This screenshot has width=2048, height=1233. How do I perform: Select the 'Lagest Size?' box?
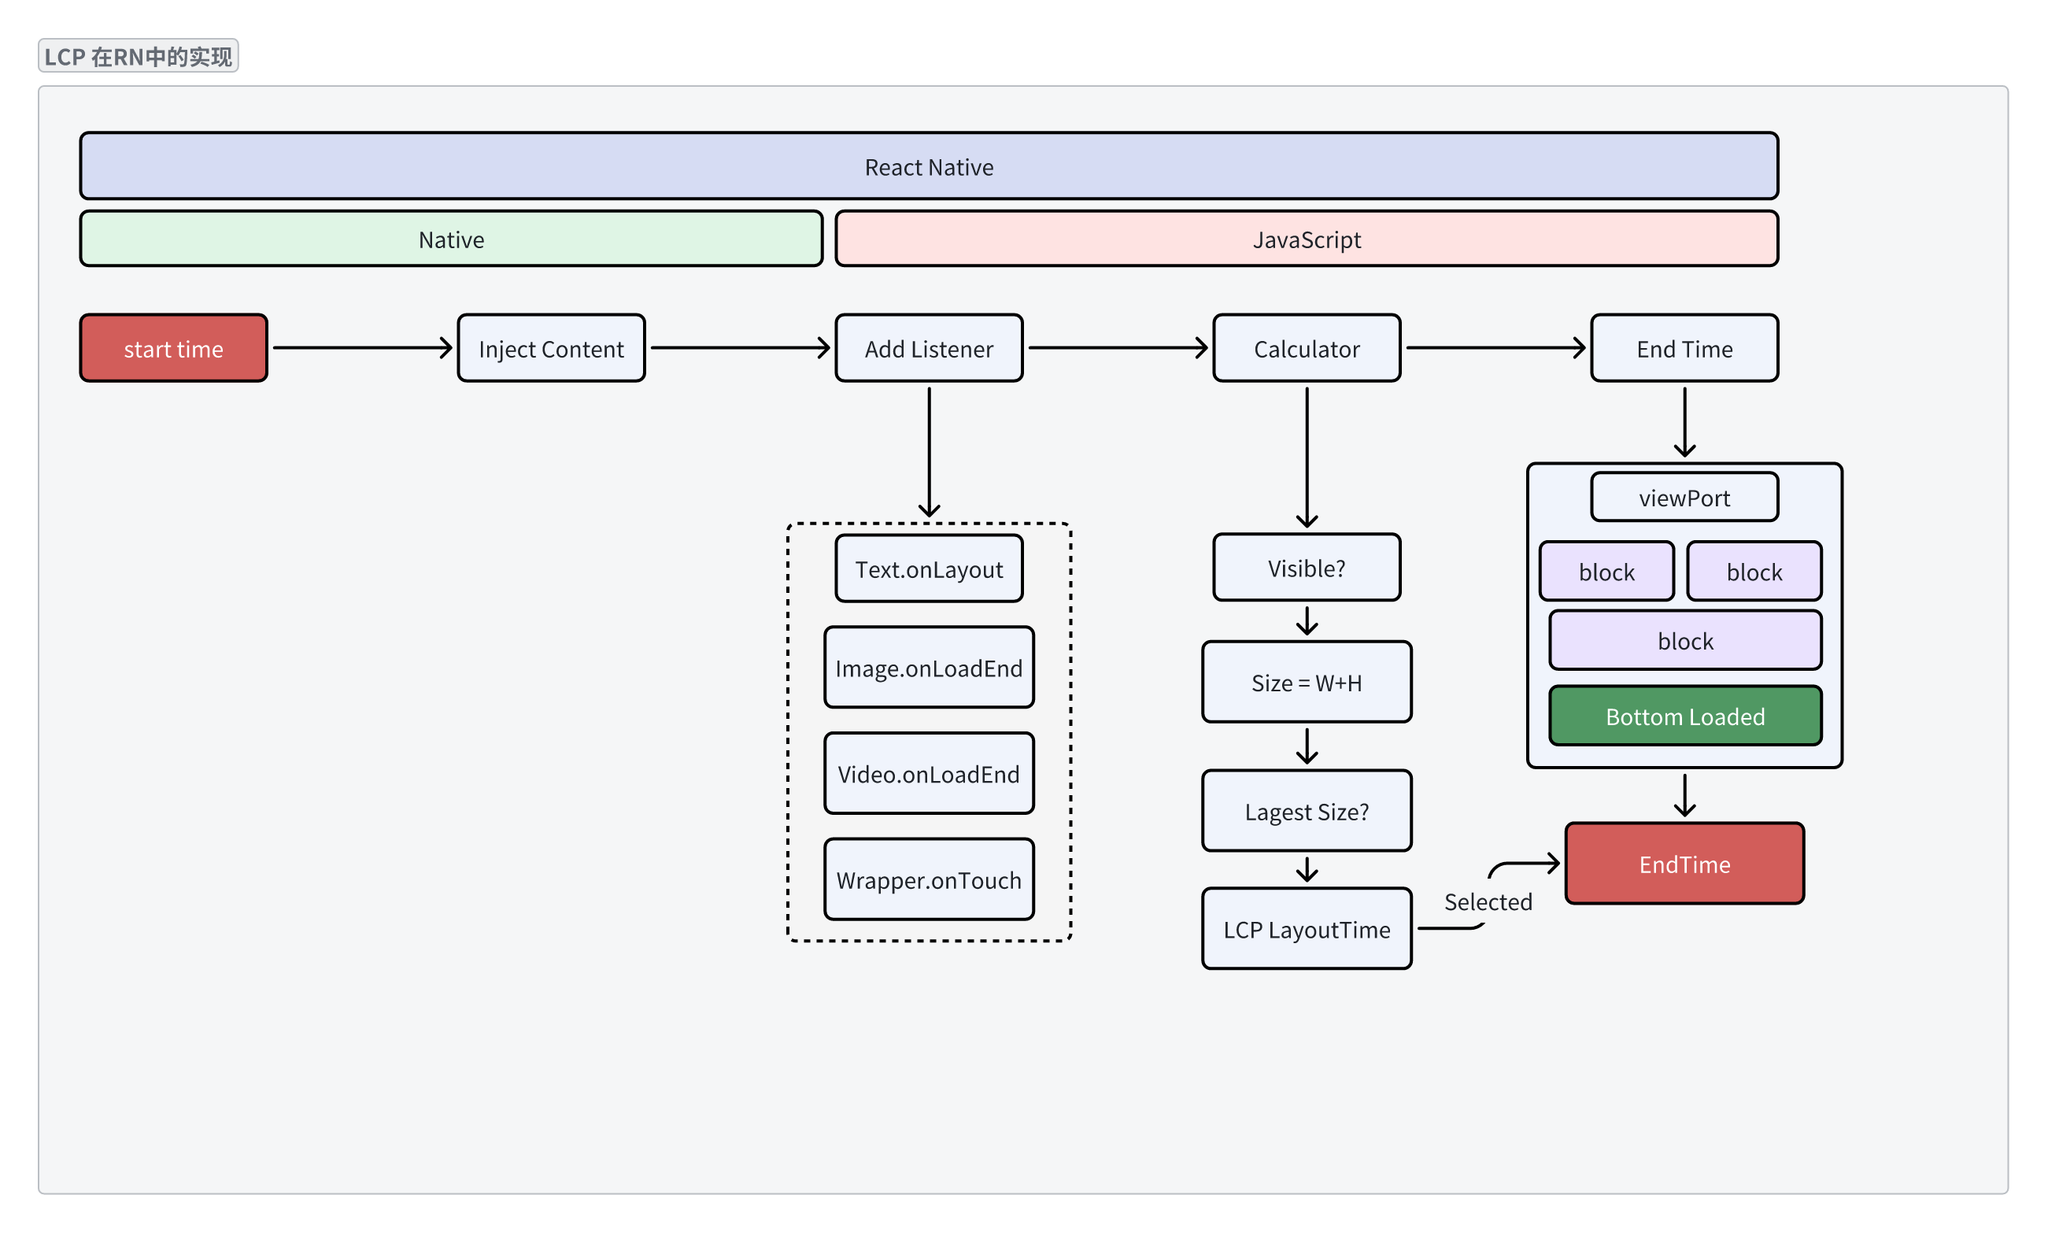1307,811
